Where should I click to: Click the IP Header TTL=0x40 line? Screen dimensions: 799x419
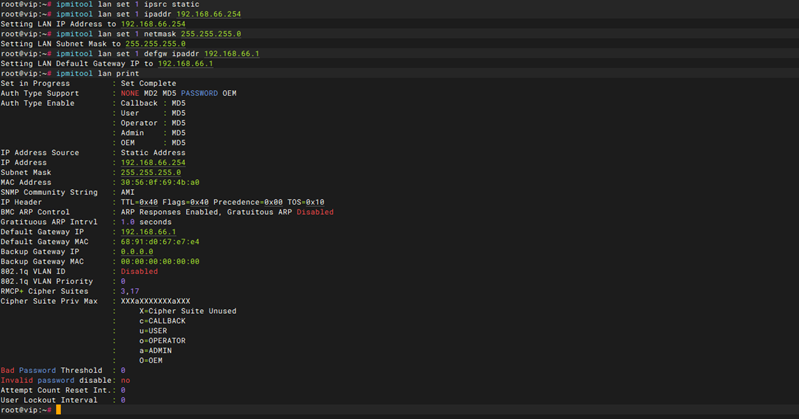pyautogui.click(x=222, y=202)
